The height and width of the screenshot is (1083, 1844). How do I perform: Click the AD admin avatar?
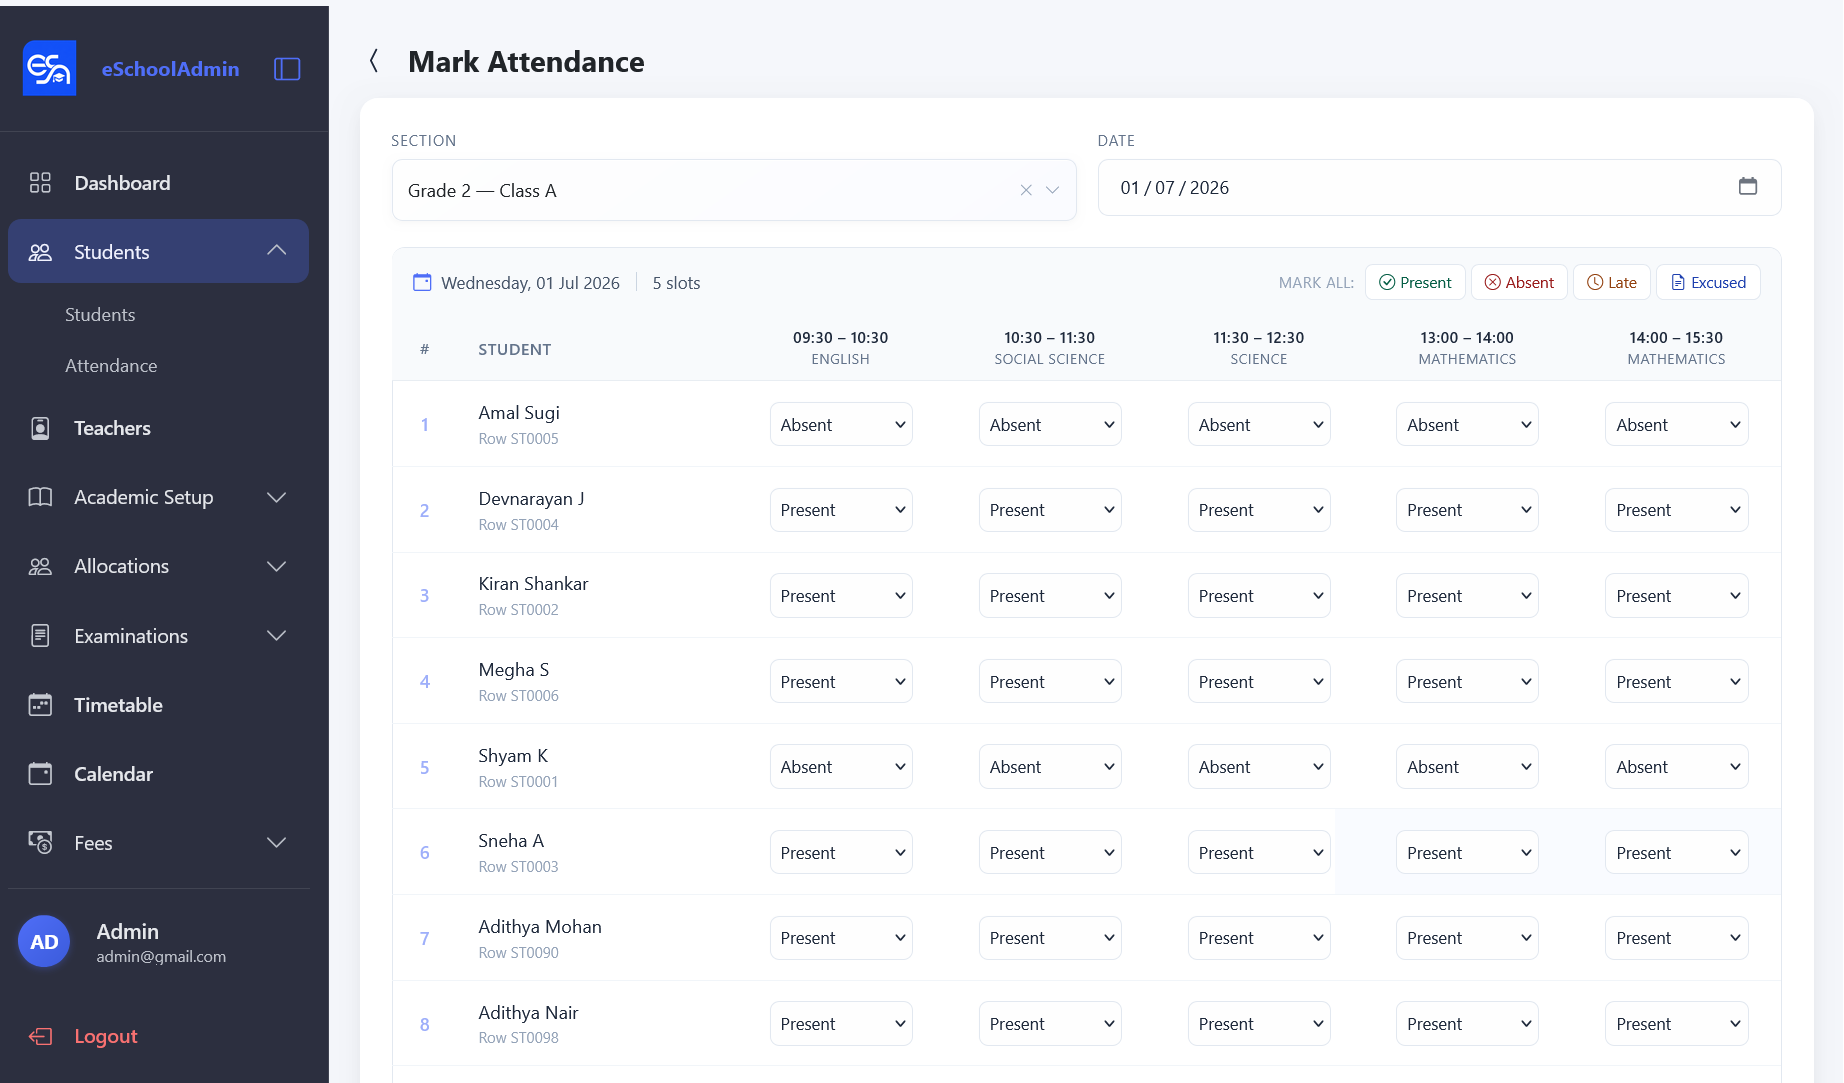[x=44, y=942]
